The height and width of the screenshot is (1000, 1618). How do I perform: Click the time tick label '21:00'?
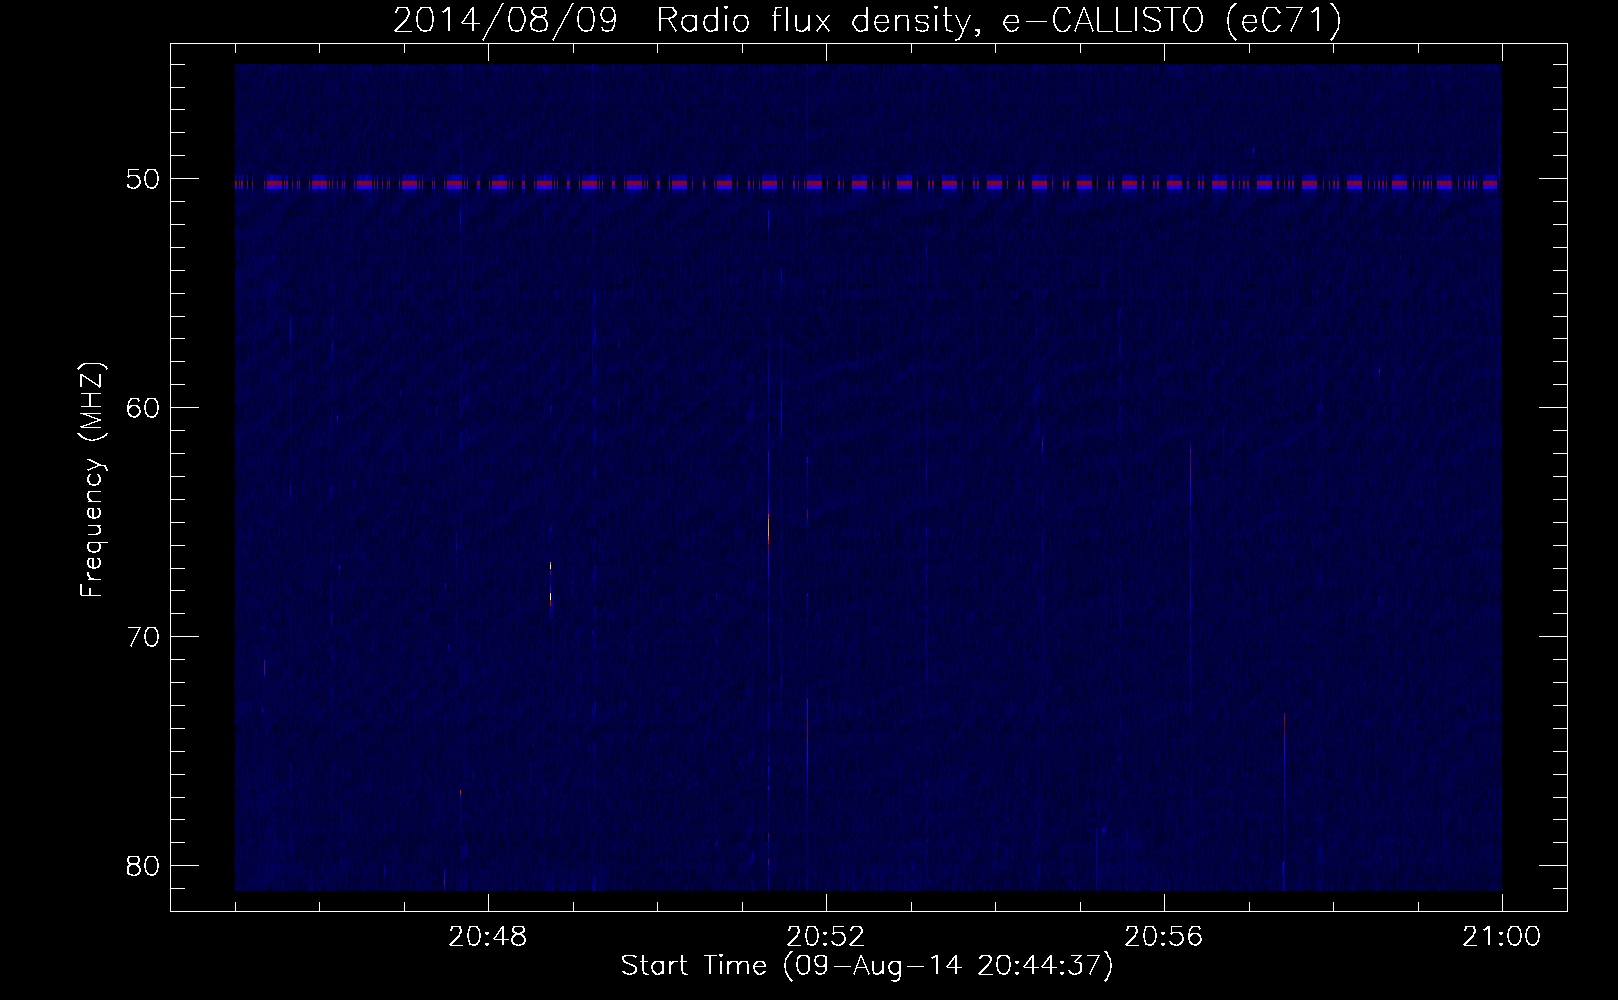point(1502,937)
